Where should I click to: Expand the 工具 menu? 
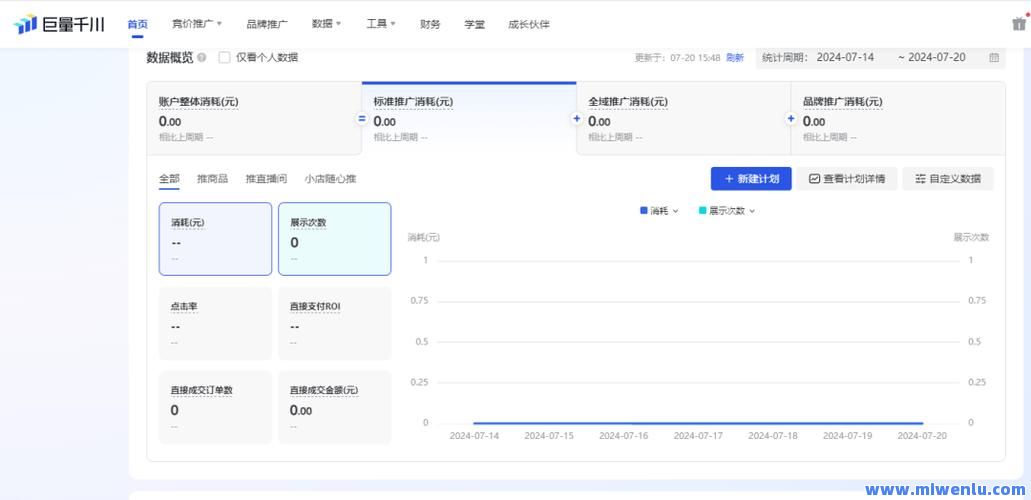(381, 24)
